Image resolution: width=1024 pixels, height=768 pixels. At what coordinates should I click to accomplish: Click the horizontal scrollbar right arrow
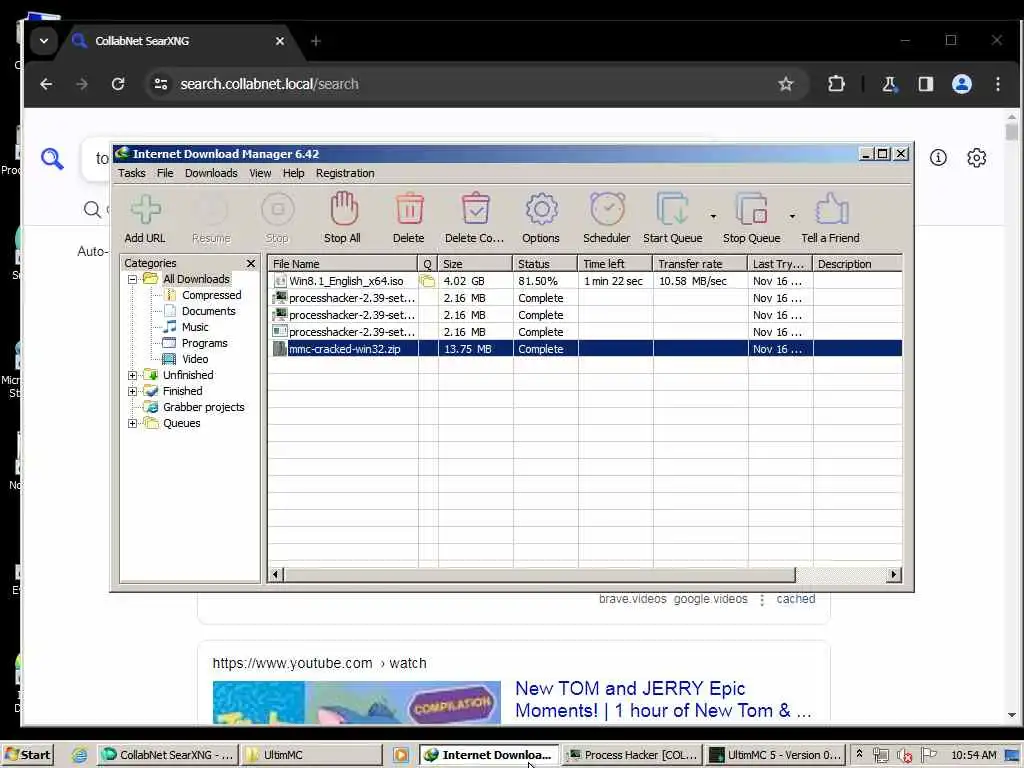pos(893,575)
